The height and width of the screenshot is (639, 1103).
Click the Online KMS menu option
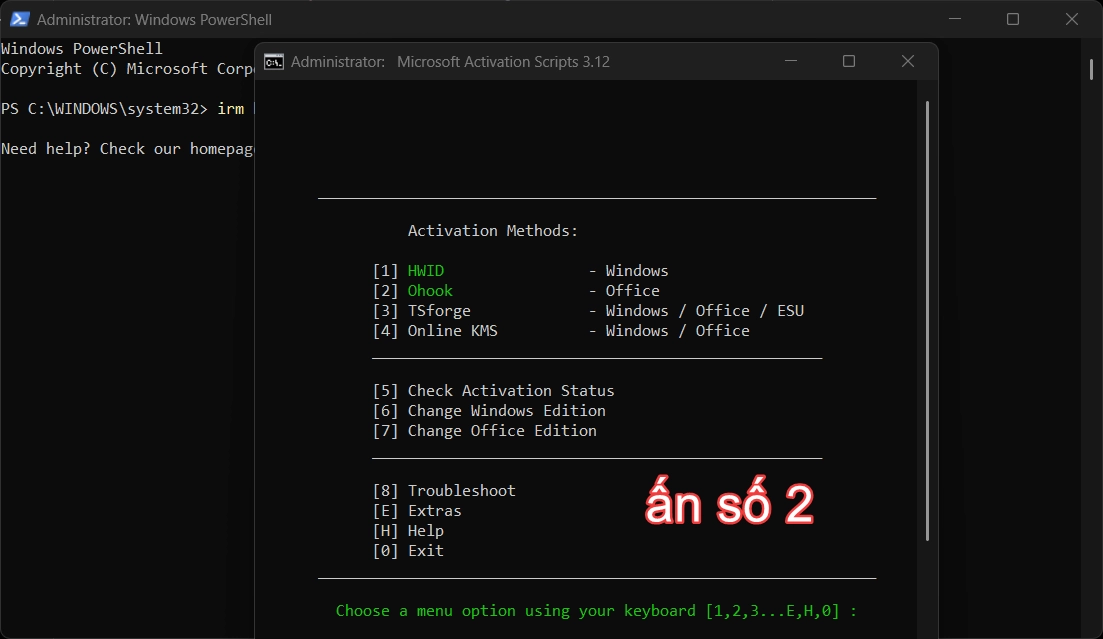452,331
